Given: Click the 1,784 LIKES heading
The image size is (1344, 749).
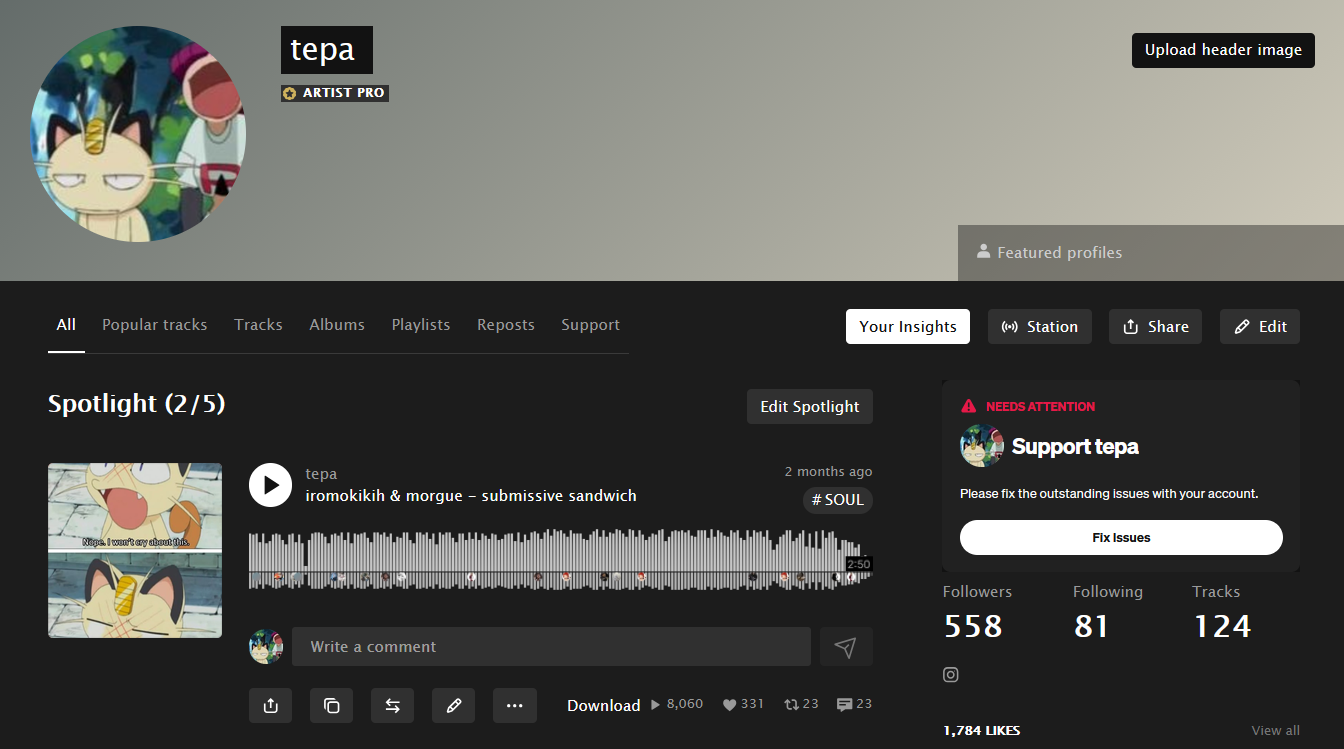Looking at the screenshot, I should [x=982, y=731].
